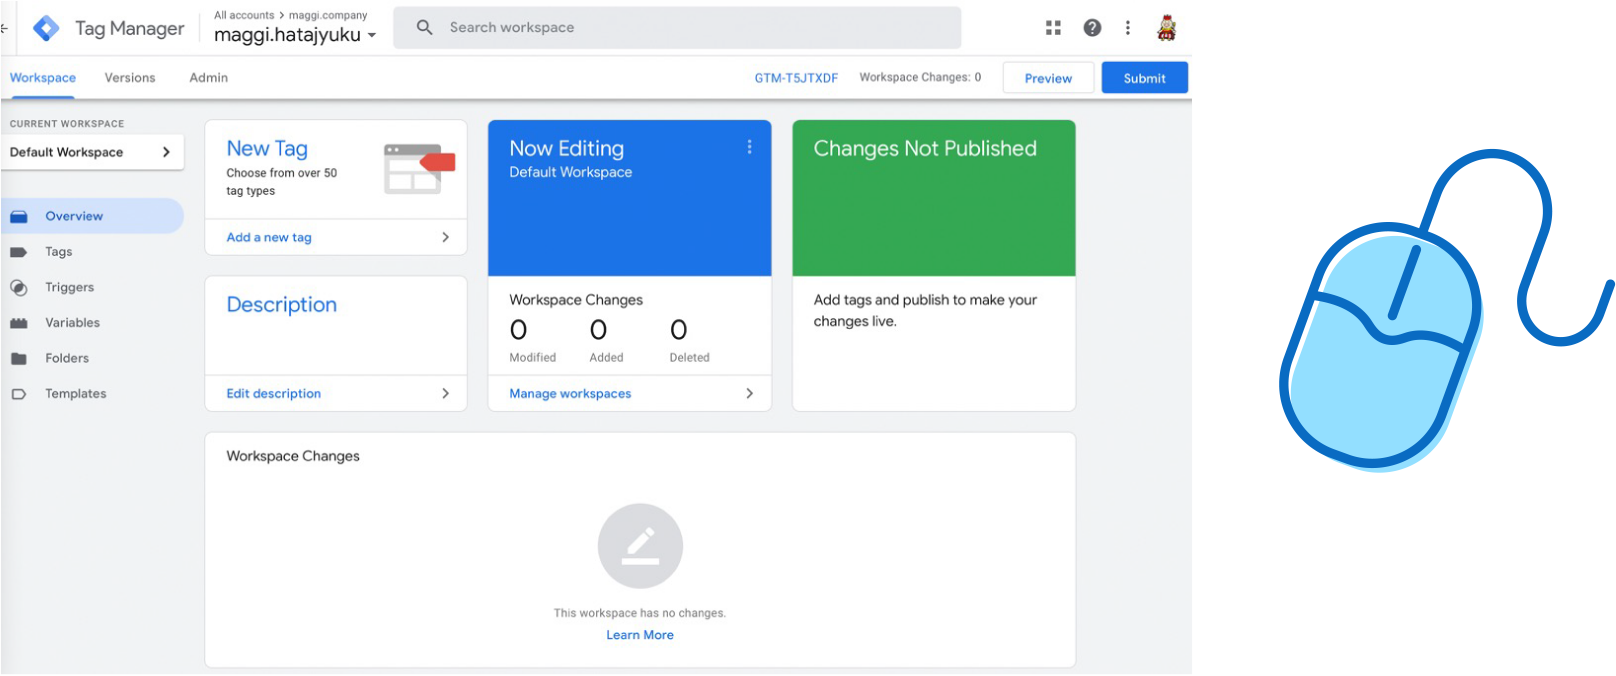Click the chevron next to Add a new tag
This screenshot has width=1616, height=676.
point(445,237)
